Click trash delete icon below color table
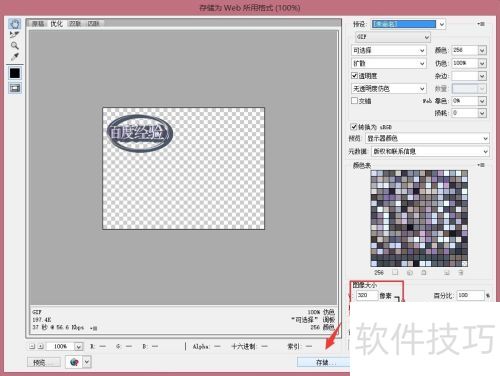This screenshot has height=376, width=500. click(461, 273)
